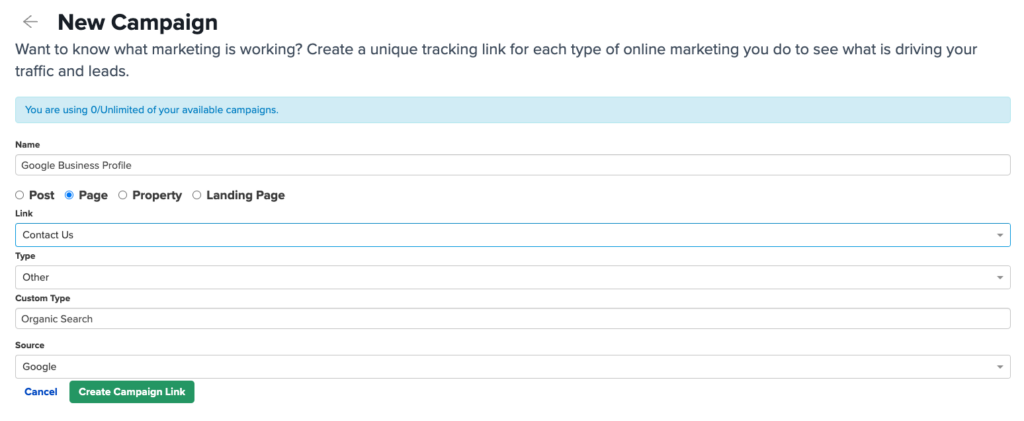
Task: Focus the Custom Type field
Action: pos(513,319)
